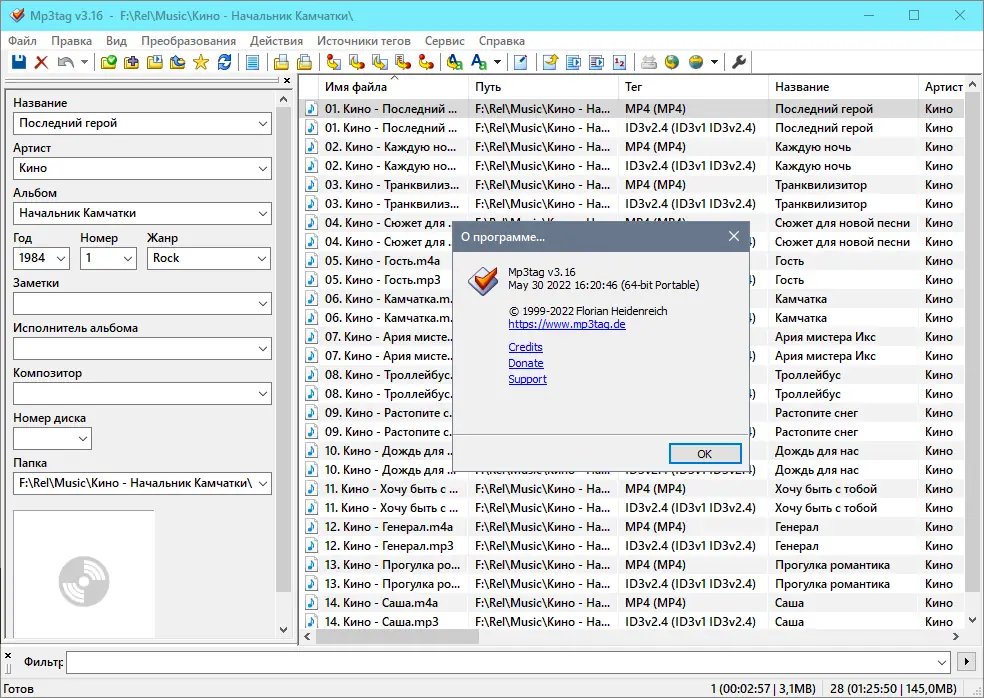Create playlist for selected files icon
The width and height of the screenshot is (984, 698).
tap(596, 62)
